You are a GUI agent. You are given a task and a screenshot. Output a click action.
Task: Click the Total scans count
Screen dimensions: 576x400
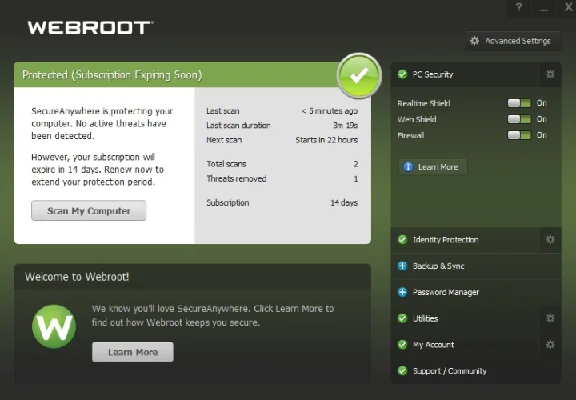356,164
